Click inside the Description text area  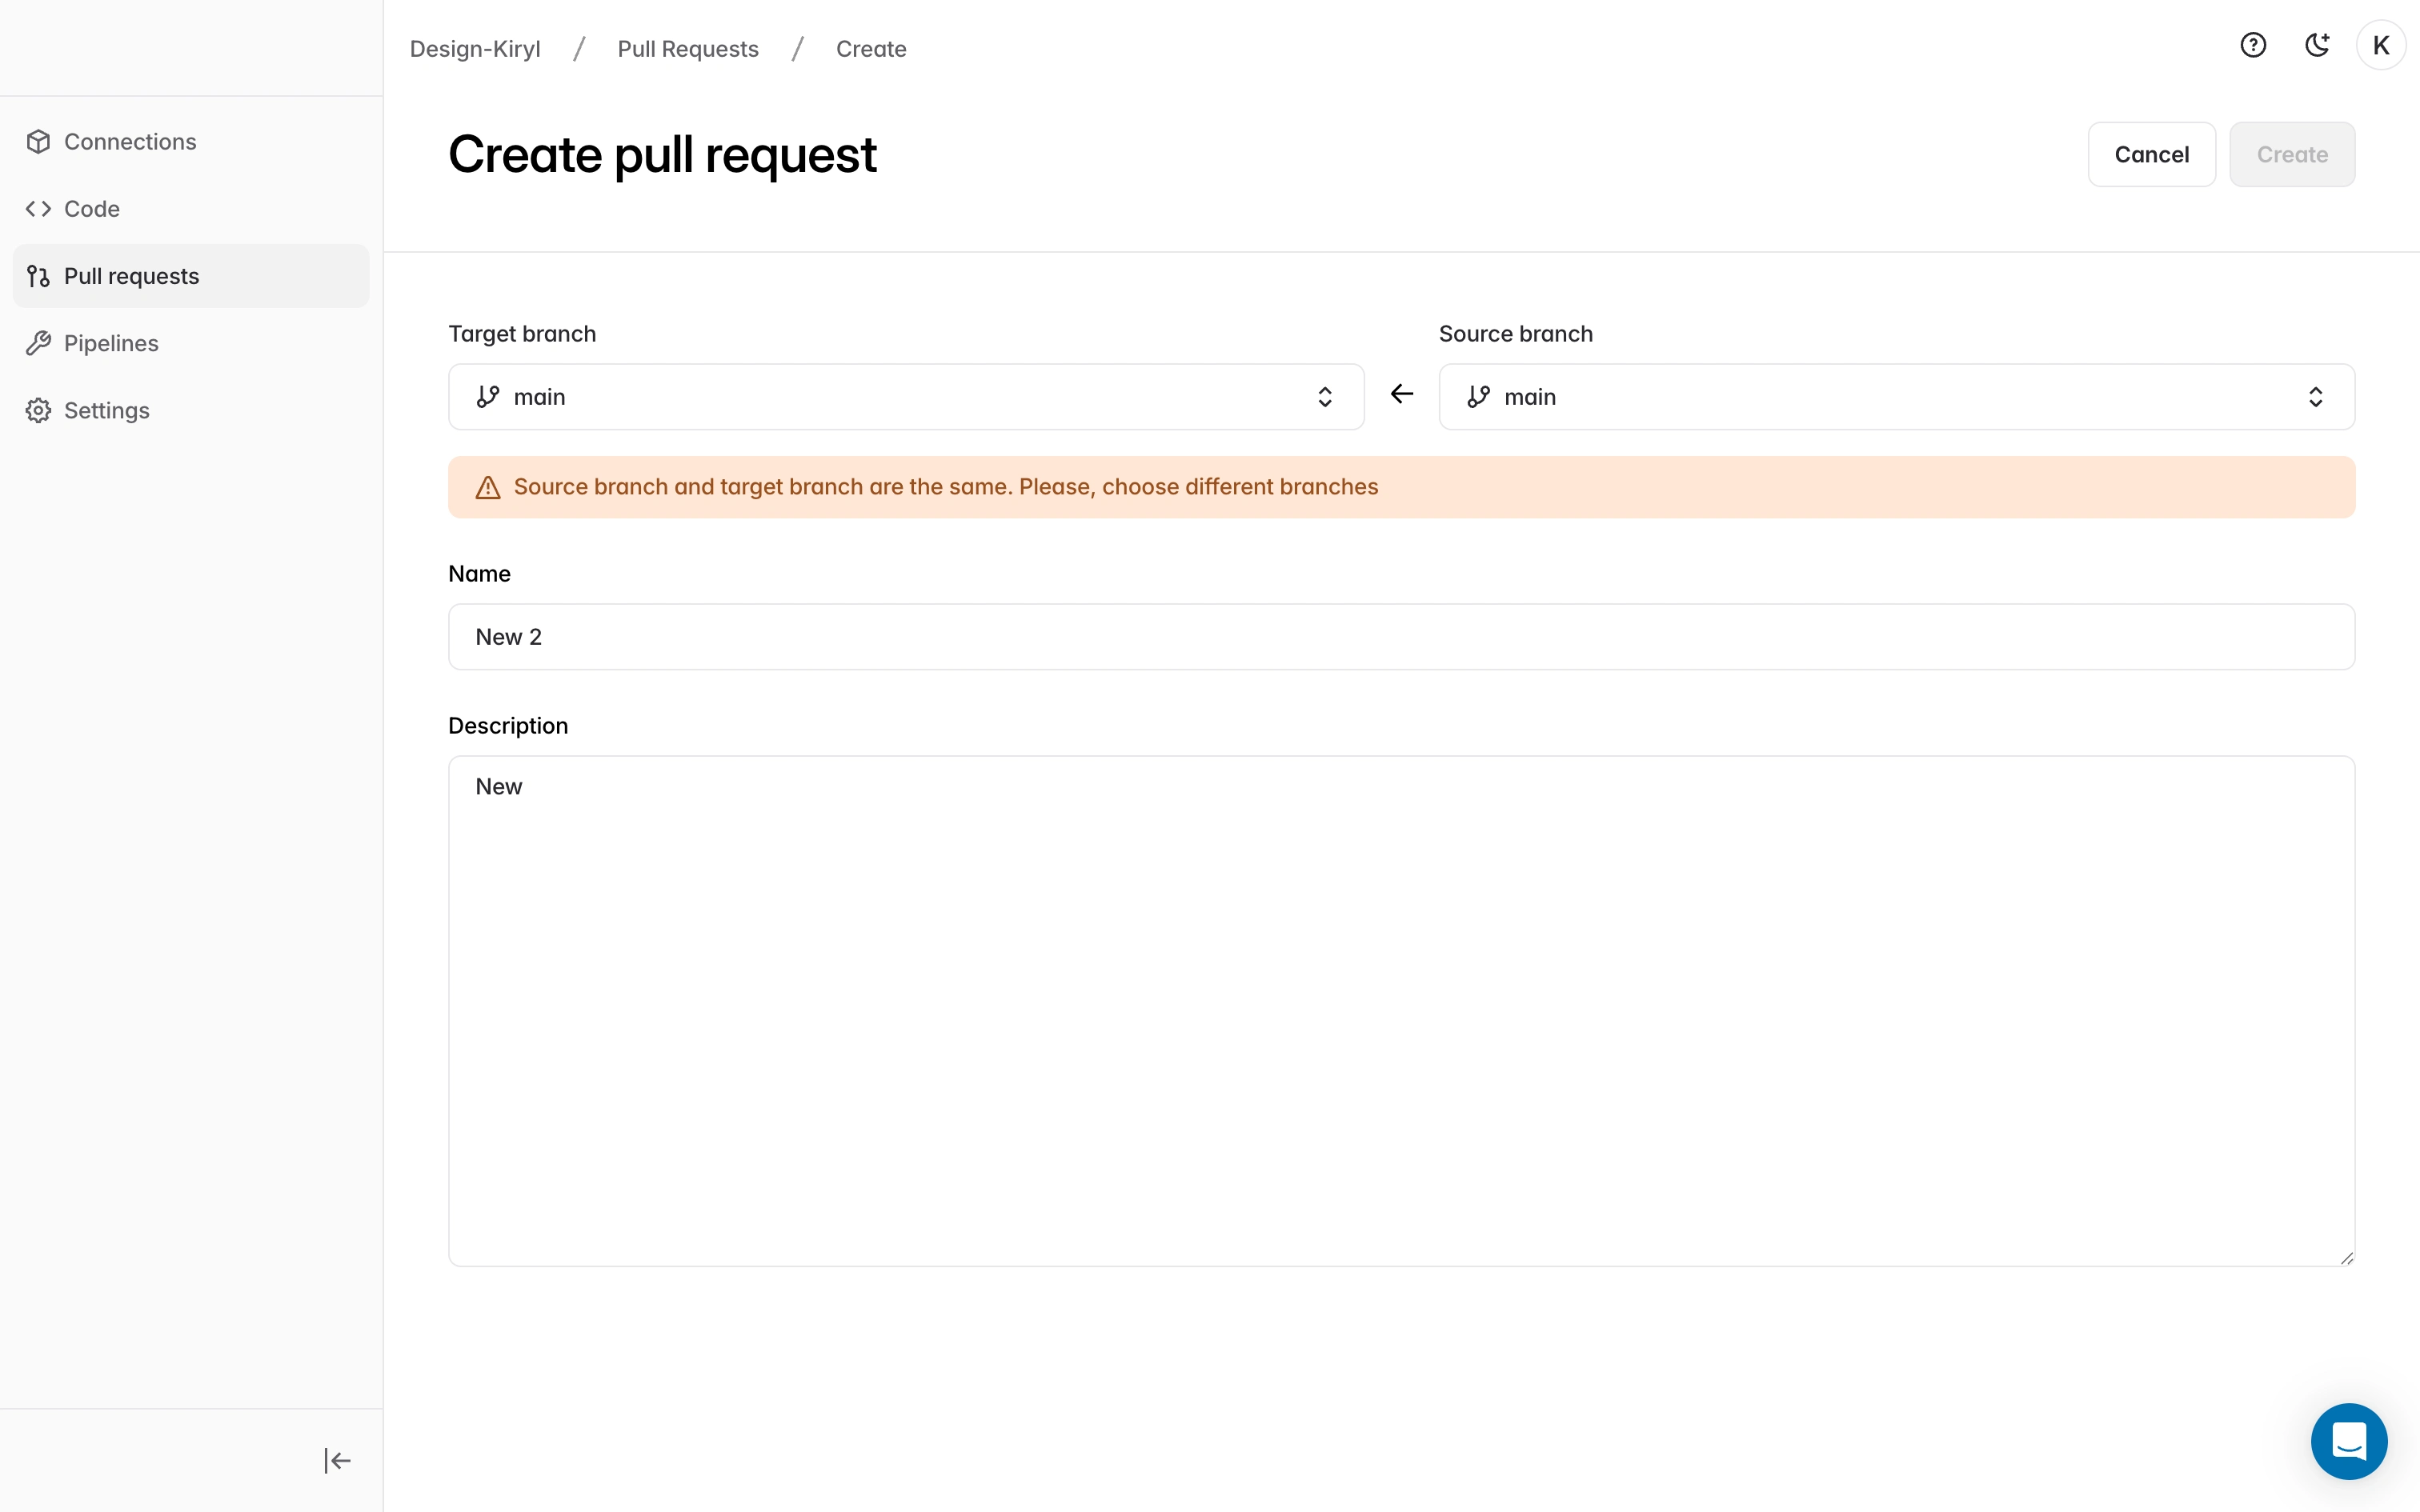pos(1400,1010)
